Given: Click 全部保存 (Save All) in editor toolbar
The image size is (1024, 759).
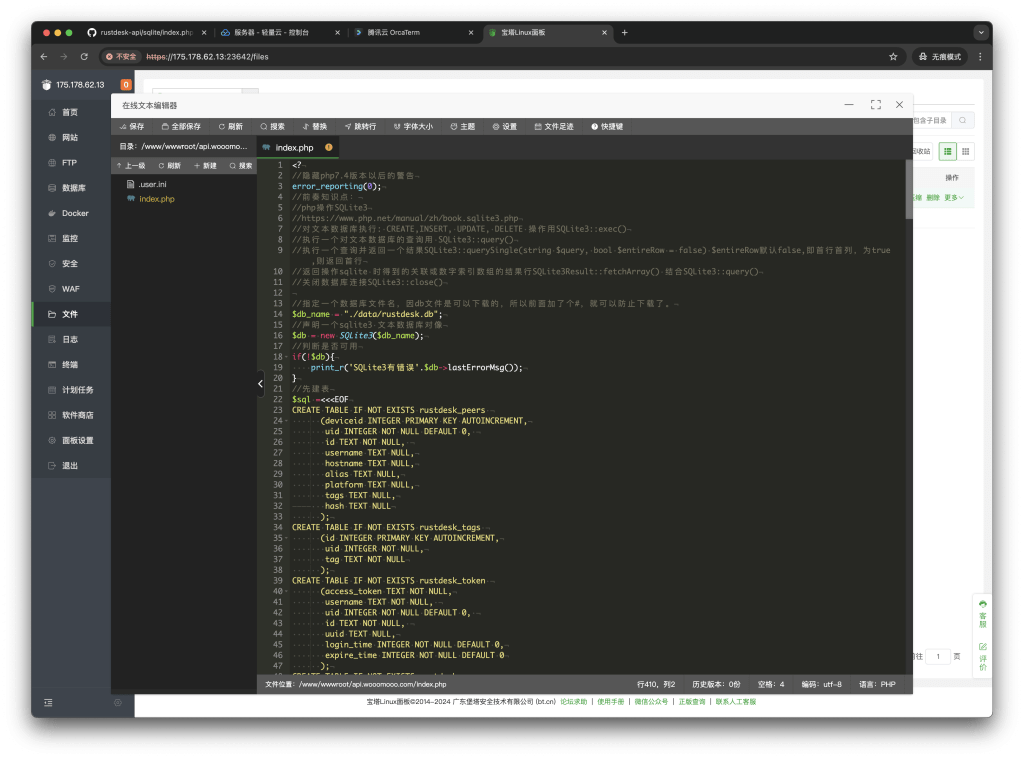Looking at the screenshot, I should click(180, 127).
